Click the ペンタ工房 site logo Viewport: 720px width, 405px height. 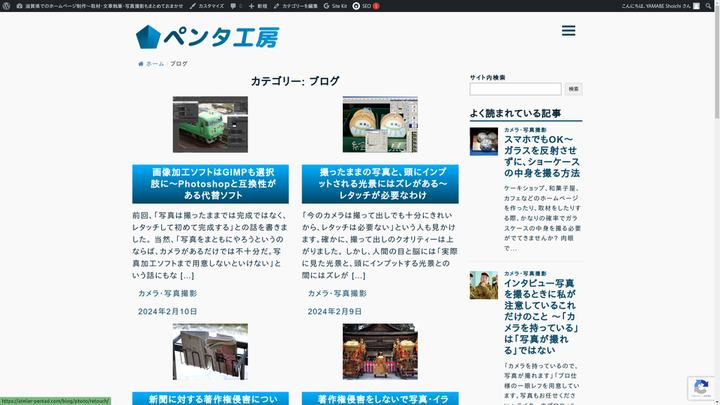[x=207, y=37]
